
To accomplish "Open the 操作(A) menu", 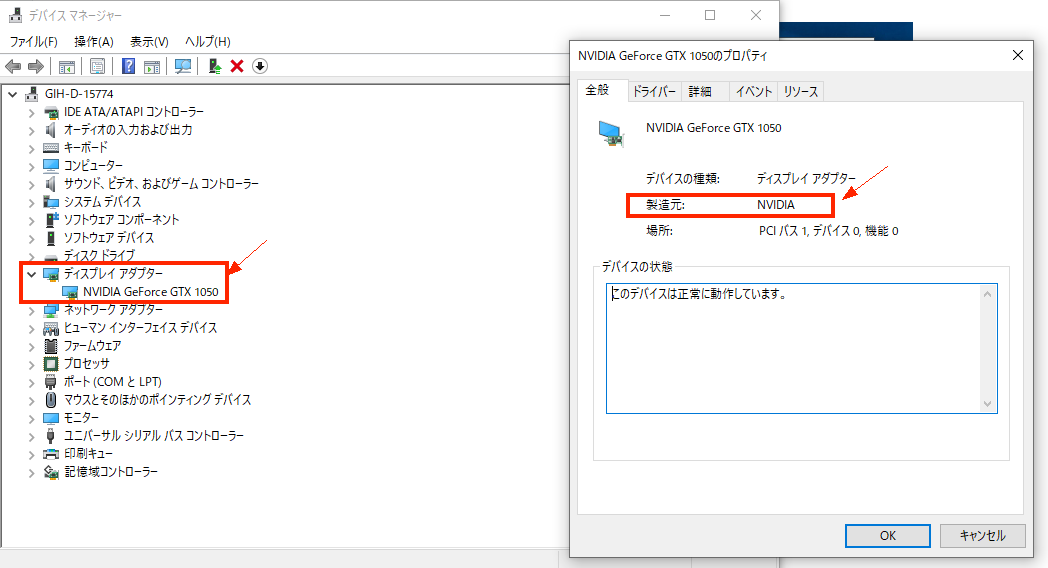I will [94, 41].
